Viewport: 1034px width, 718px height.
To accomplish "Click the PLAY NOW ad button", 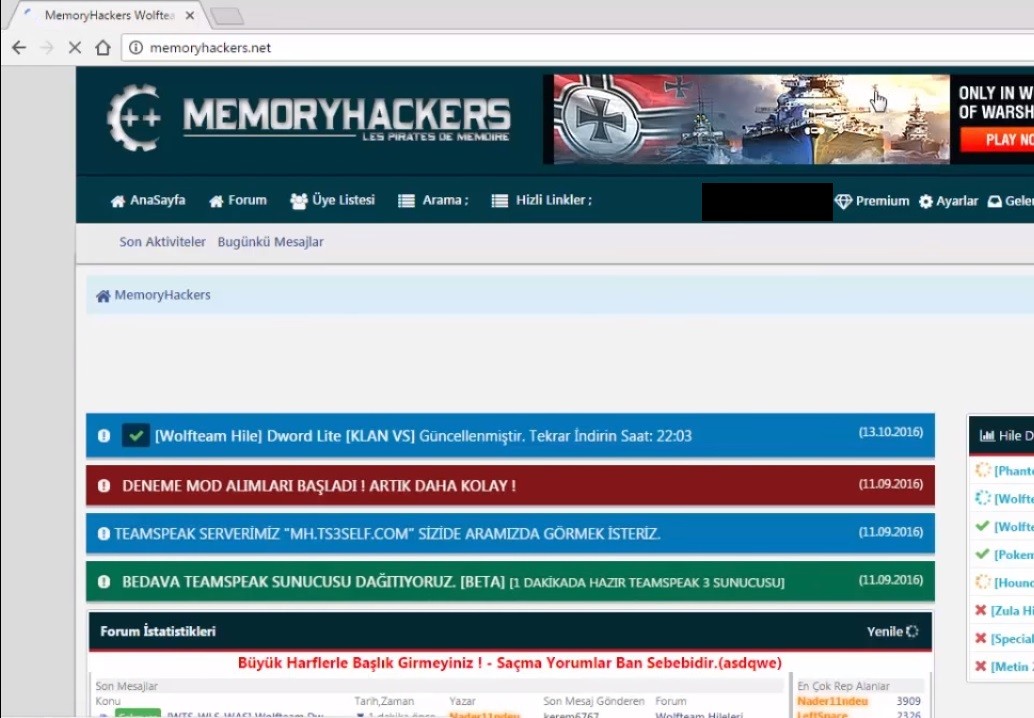I will pos(998,140).
